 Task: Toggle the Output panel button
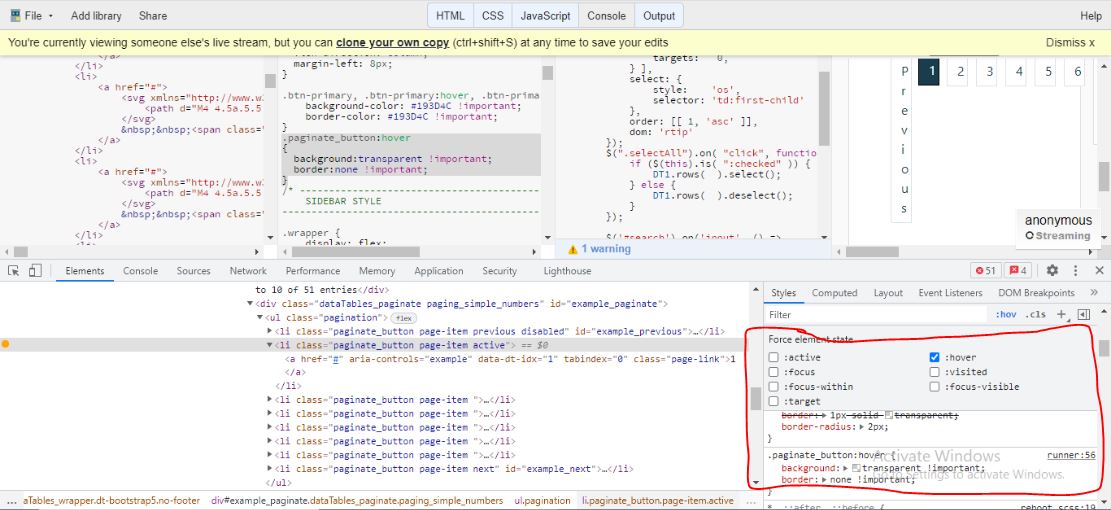tap(659, 16)
